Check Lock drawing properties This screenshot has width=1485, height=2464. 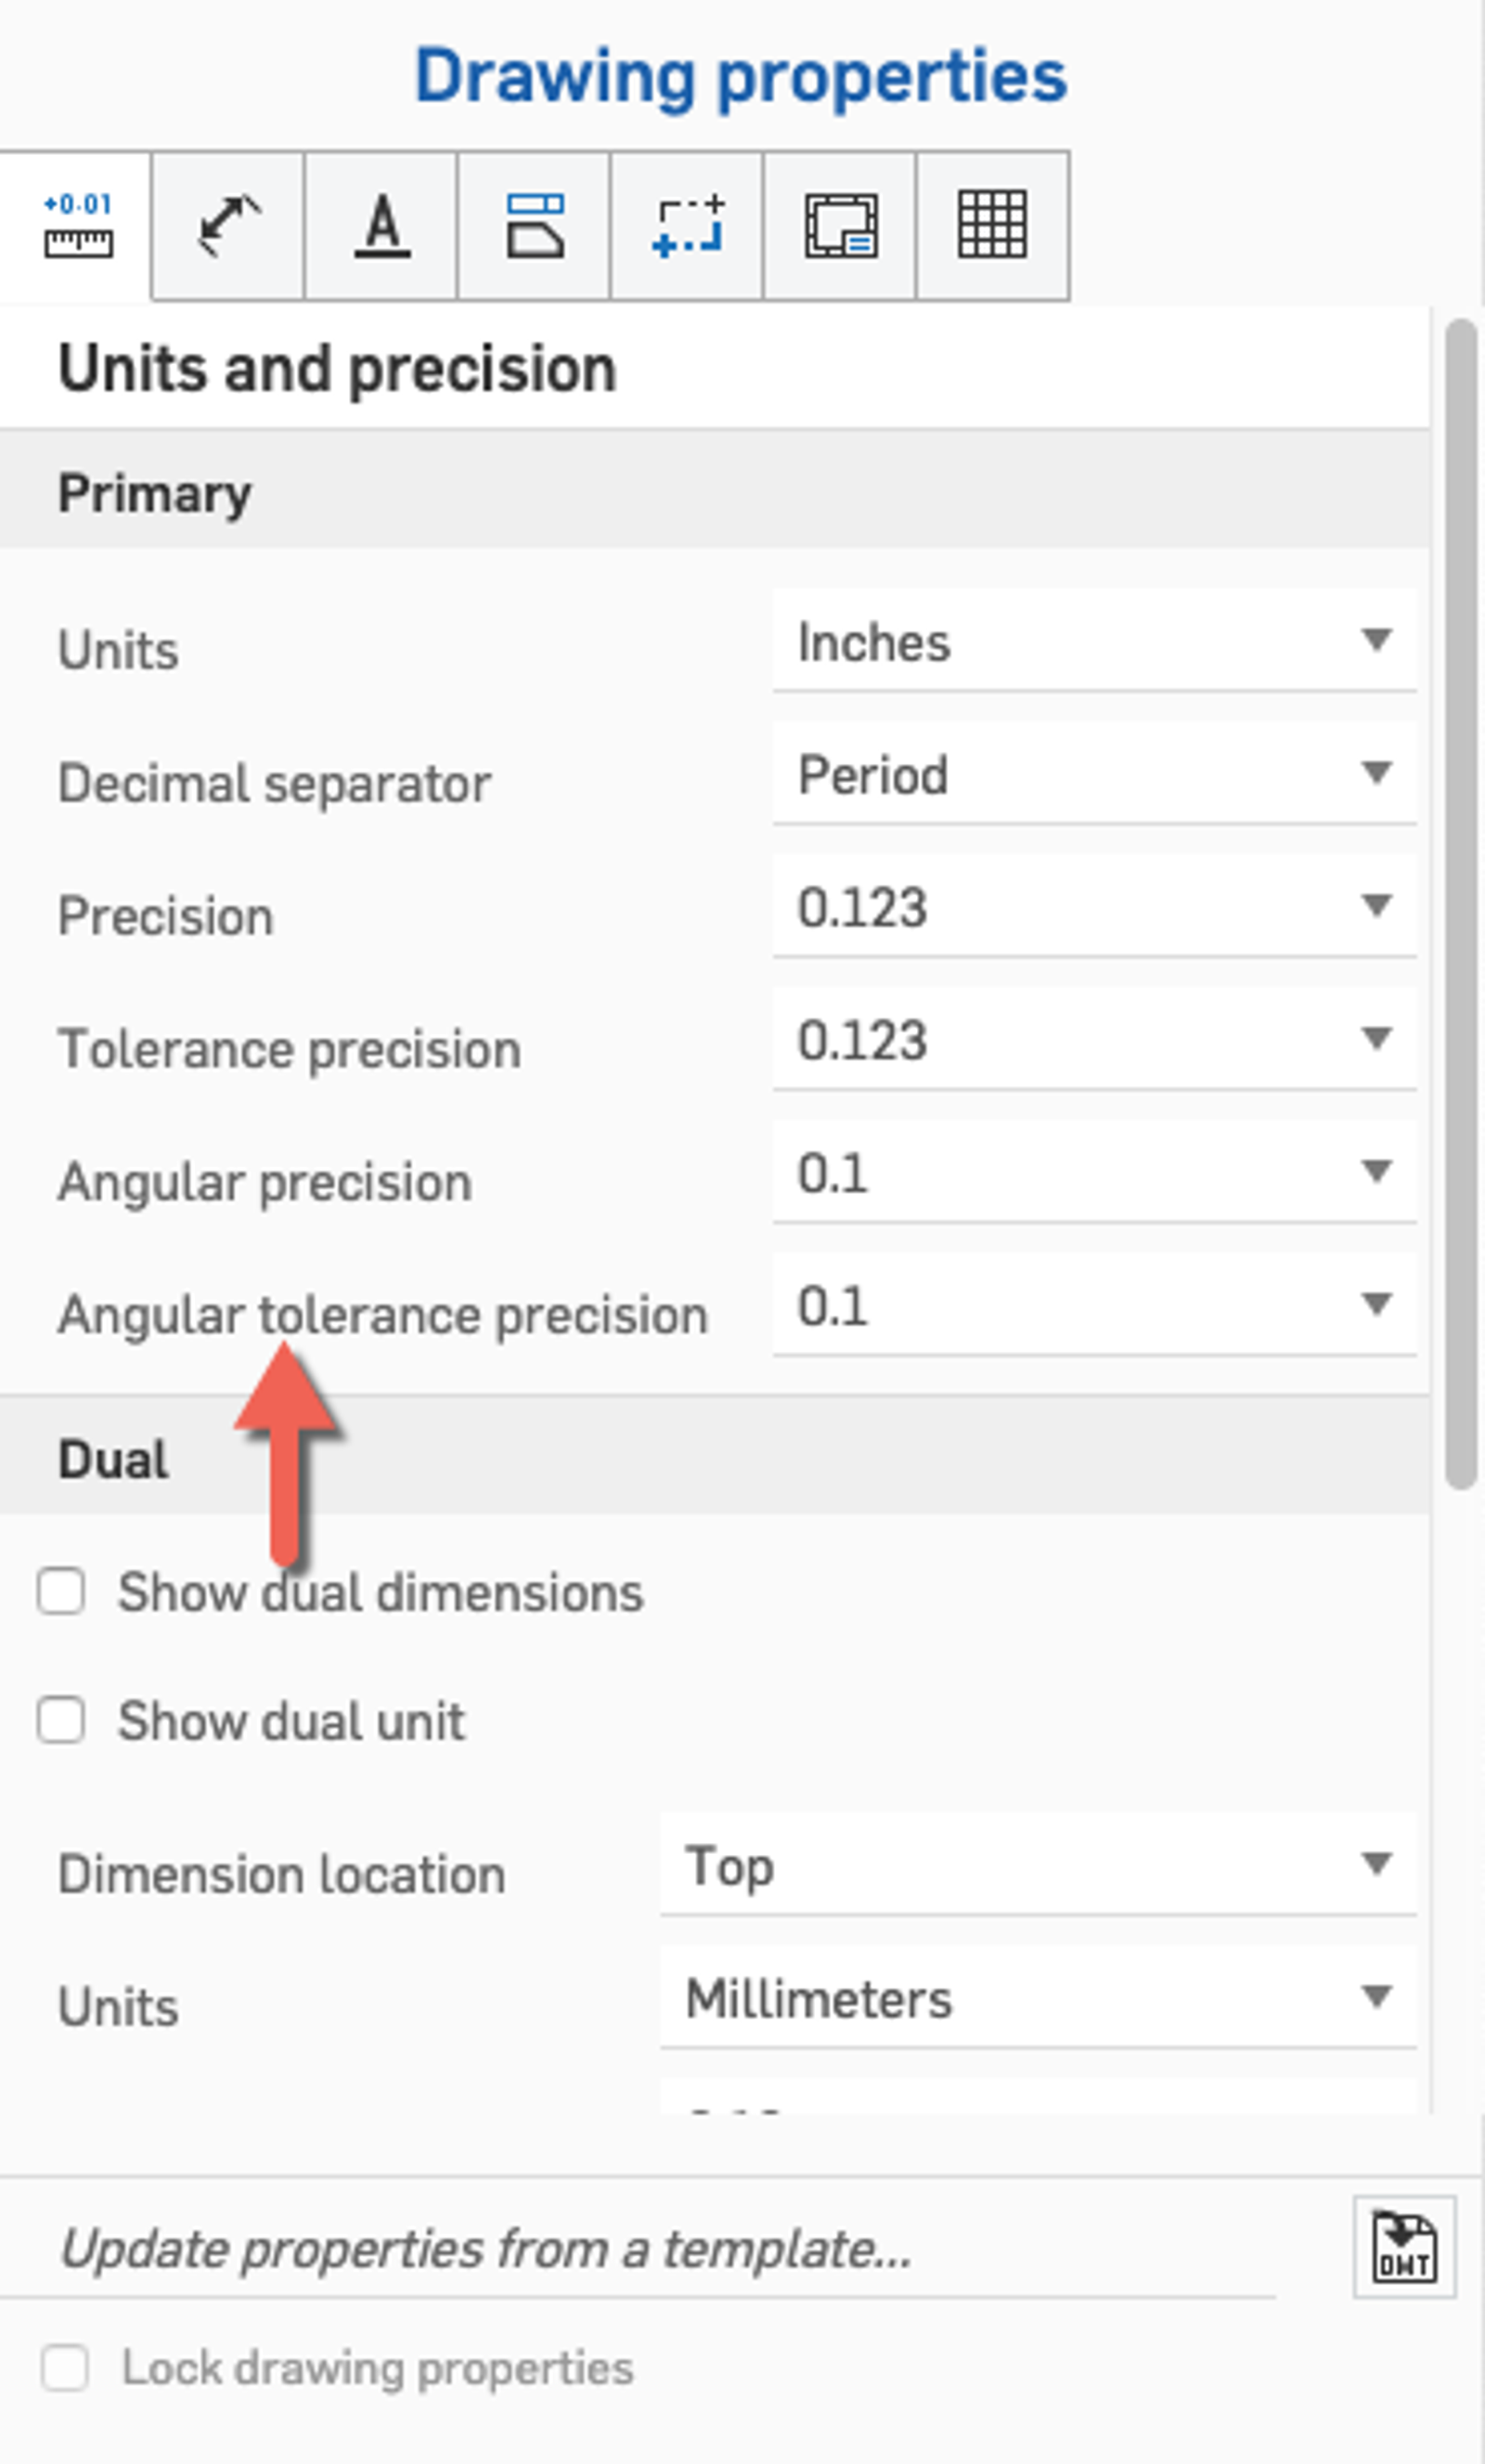pyautogui.click(x=65, y=2368)
